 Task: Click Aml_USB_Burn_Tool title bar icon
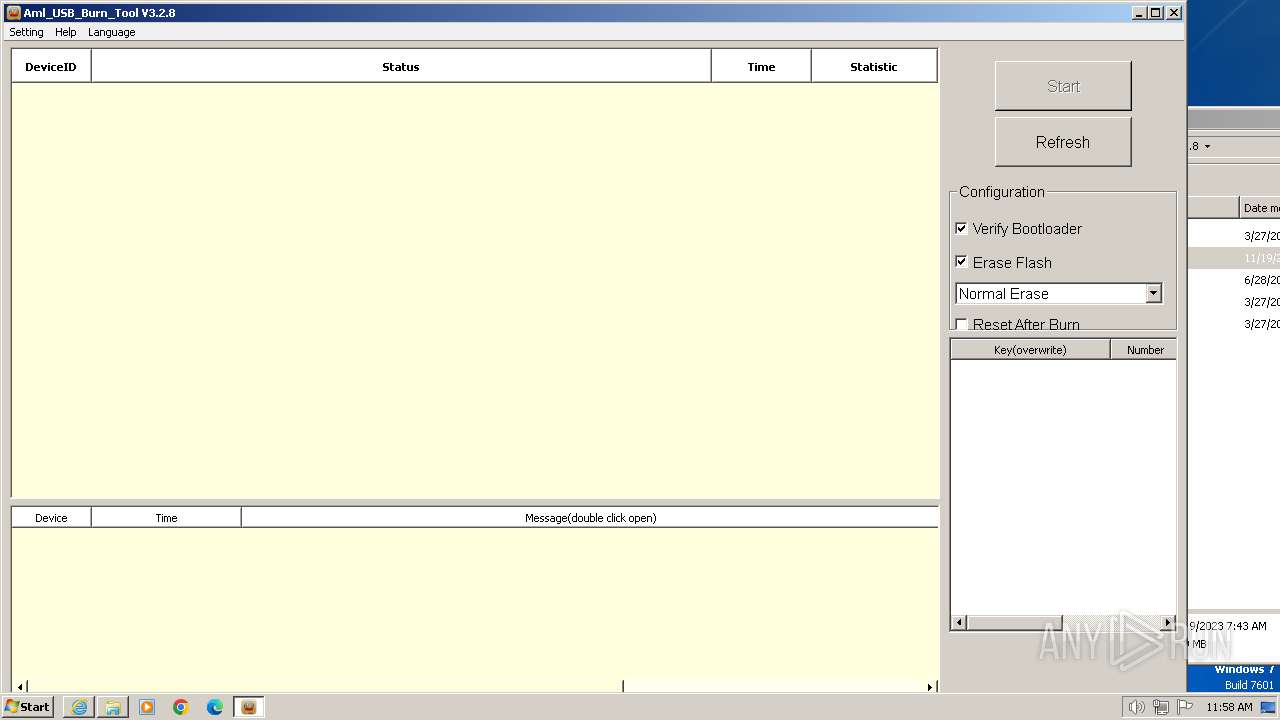coord(13,13)
